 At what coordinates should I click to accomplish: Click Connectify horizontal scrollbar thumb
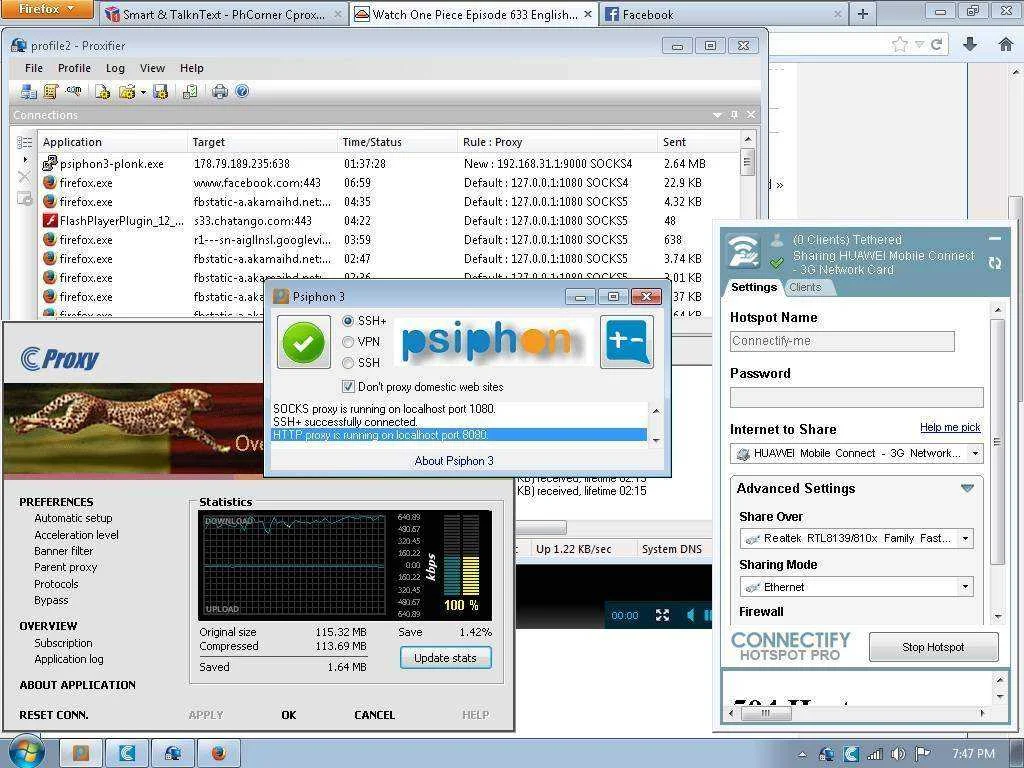tap(765, 713)
